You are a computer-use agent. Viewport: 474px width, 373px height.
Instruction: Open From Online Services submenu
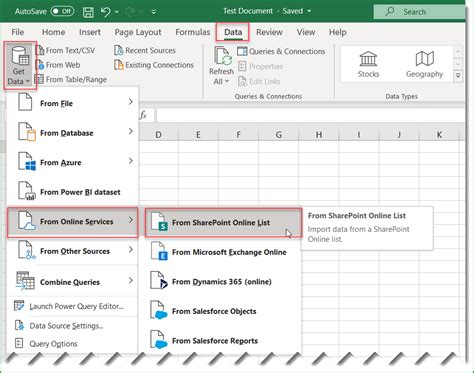72,222
